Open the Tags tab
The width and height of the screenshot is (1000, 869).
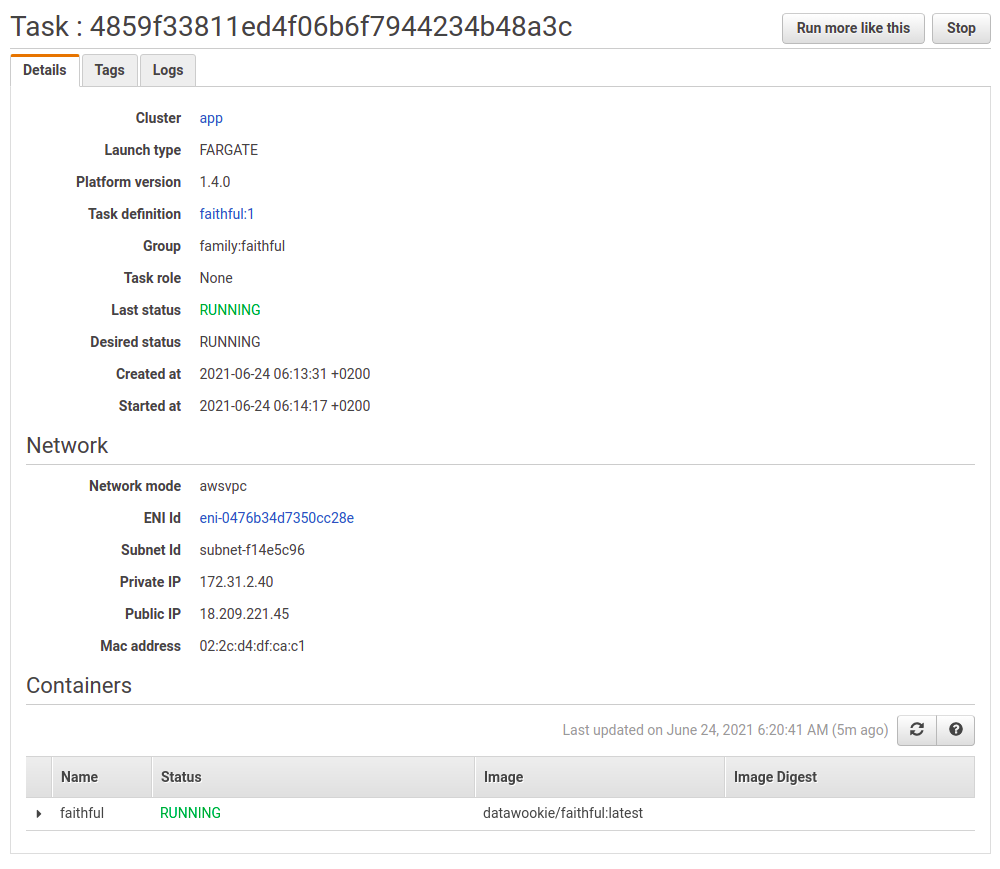(x=110, y=70)
